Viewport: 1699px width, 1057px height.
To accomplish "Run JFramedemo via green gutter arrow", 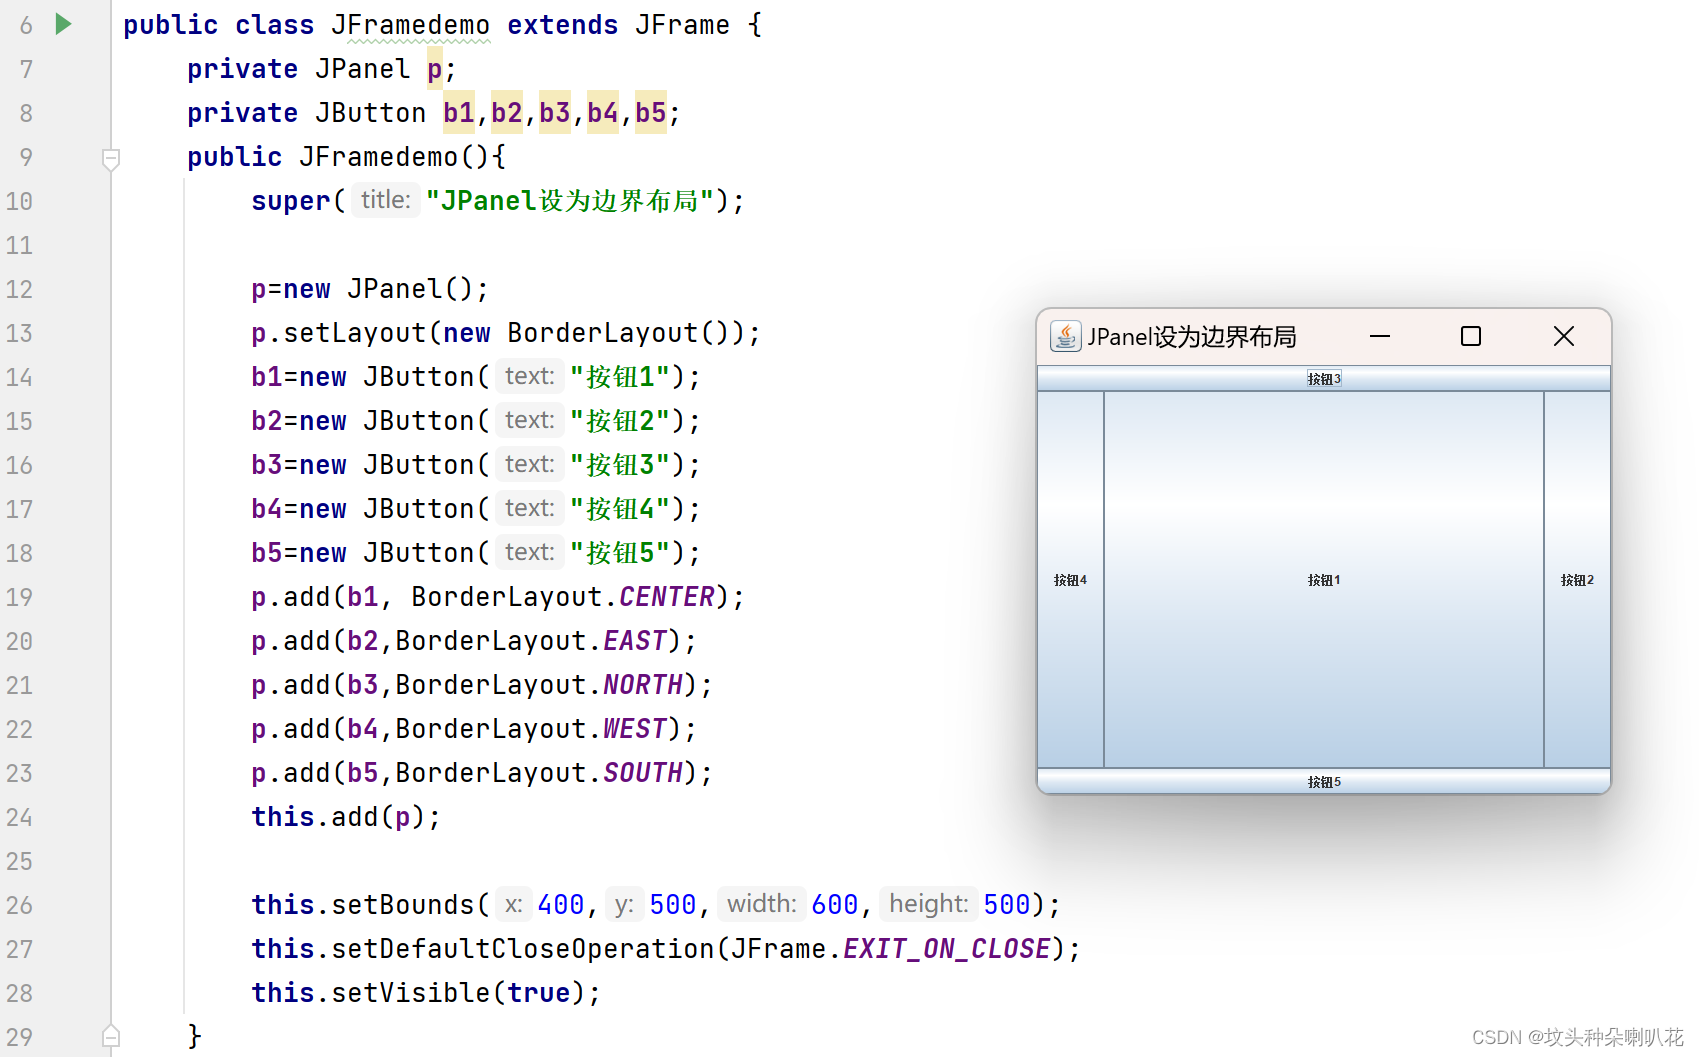I will coord(64,24).
